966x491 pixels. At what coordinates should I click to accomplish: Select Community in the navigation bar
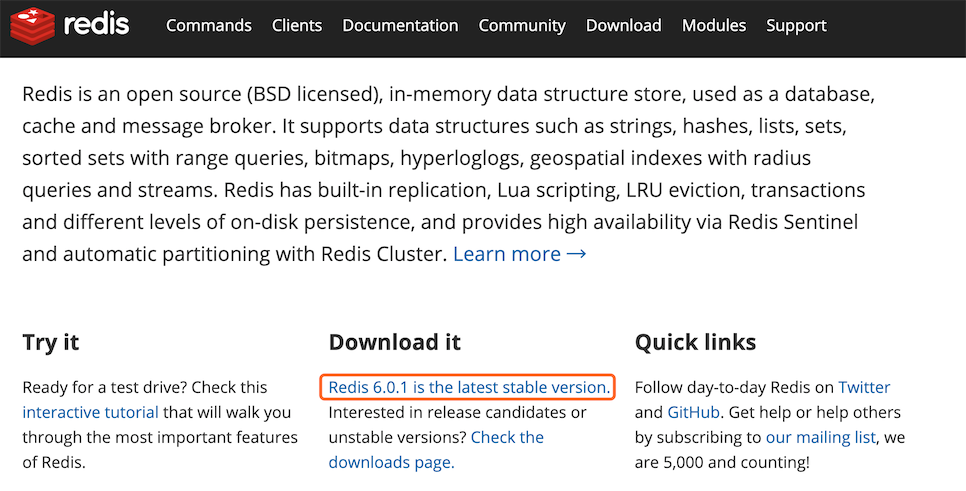click(x=522, y=25)
